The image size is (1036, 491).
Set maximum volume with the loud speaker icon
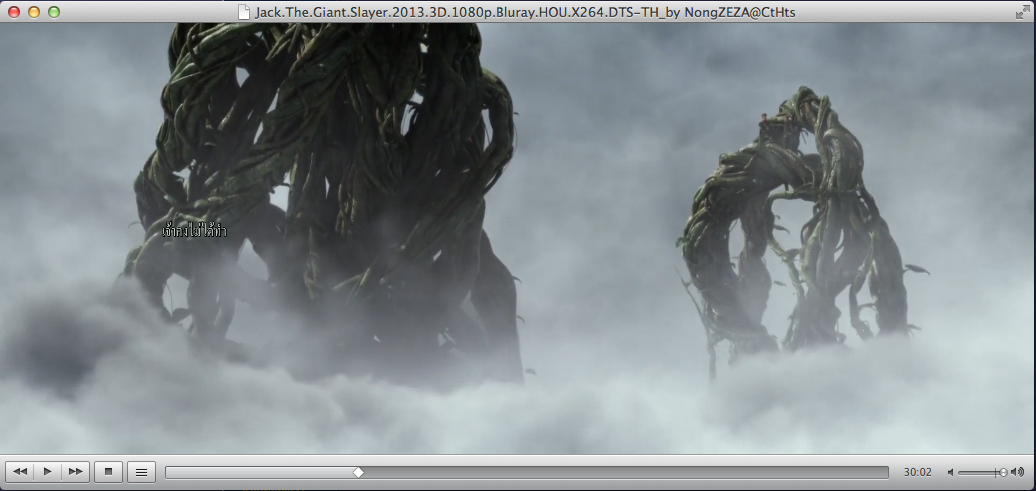pos(1018,472)
